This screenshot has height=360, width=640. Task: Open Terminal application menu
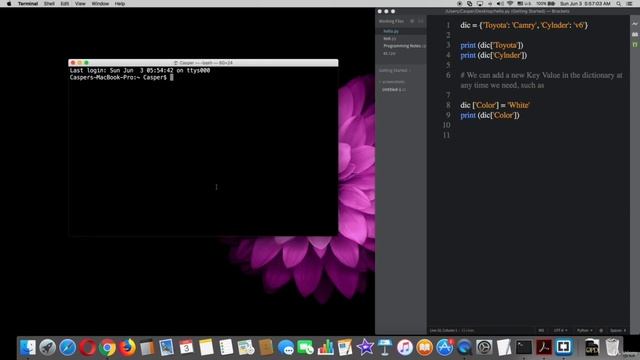(x=28, y=4)
